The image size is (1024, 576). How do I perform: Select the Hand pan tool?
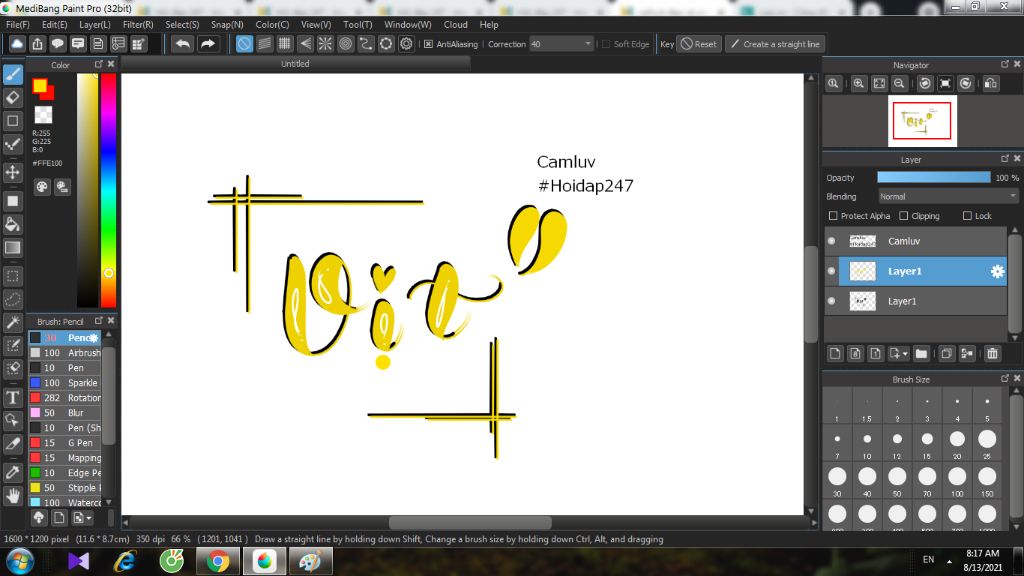pos(12,496)
